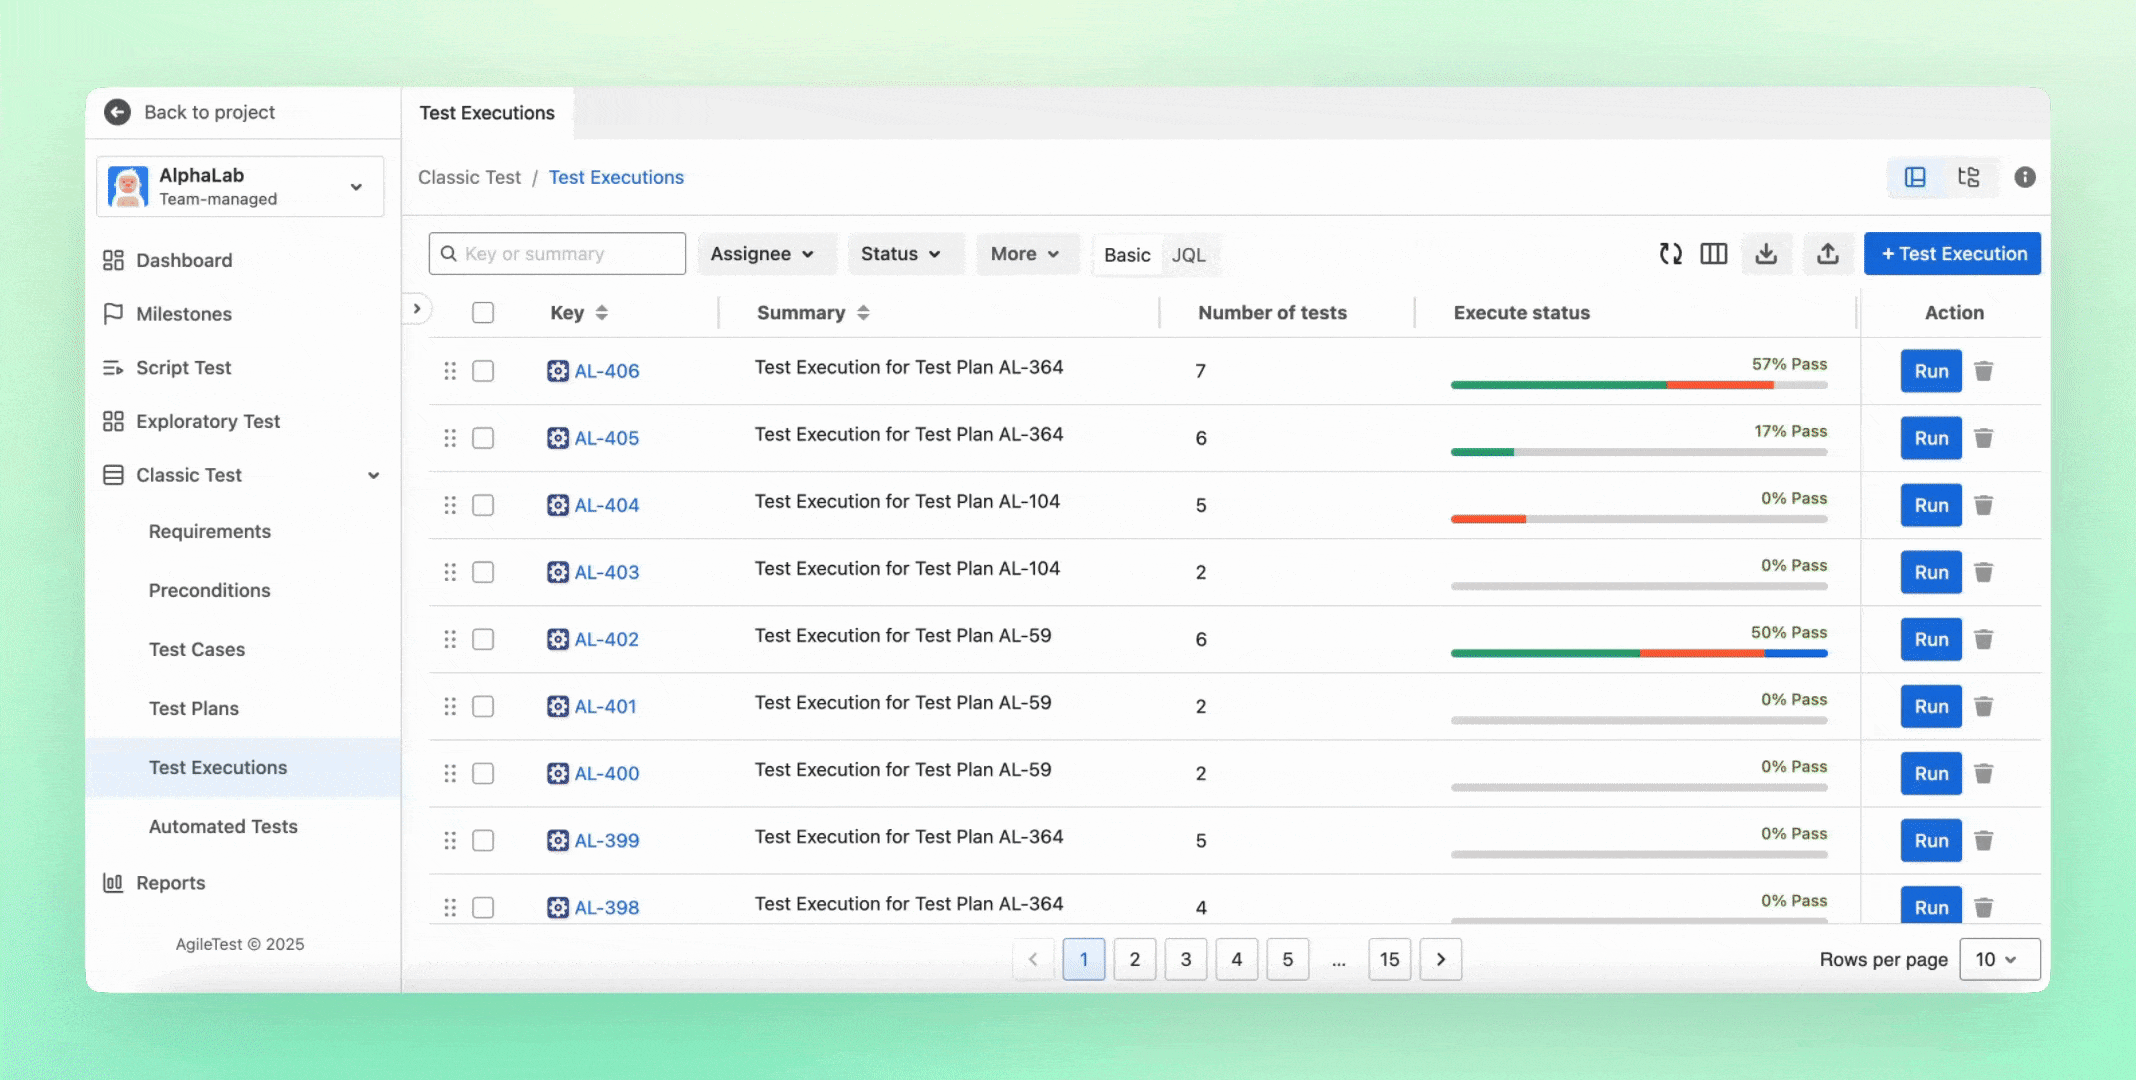Go to page 3 of results
This screenshot has width=2136, height=1080.
1186,959
